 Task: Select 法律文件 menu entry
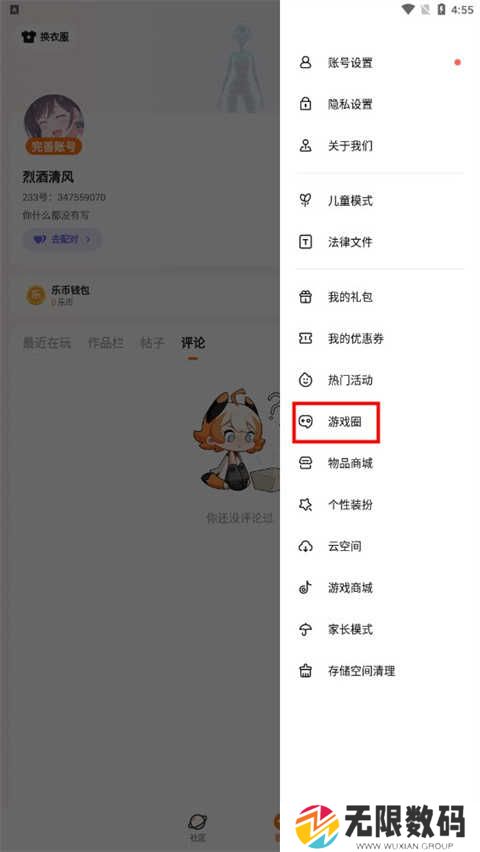tap(380, 242)
